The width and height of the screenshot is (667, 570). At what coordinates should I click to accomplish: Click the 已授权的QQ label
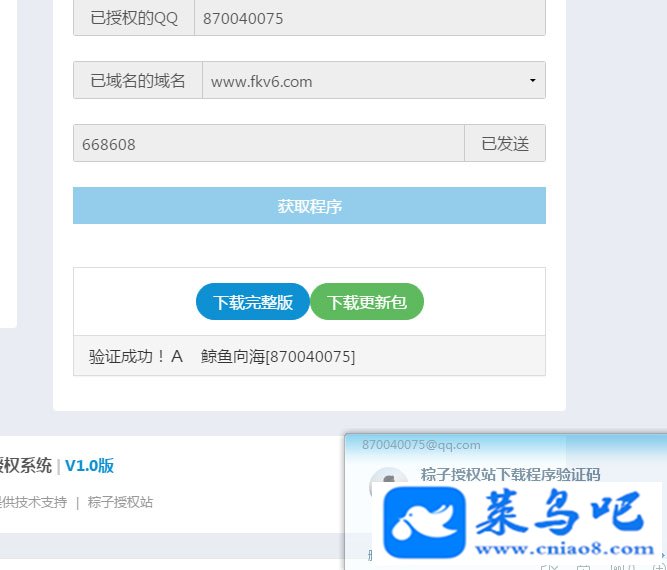coord(134,18)
